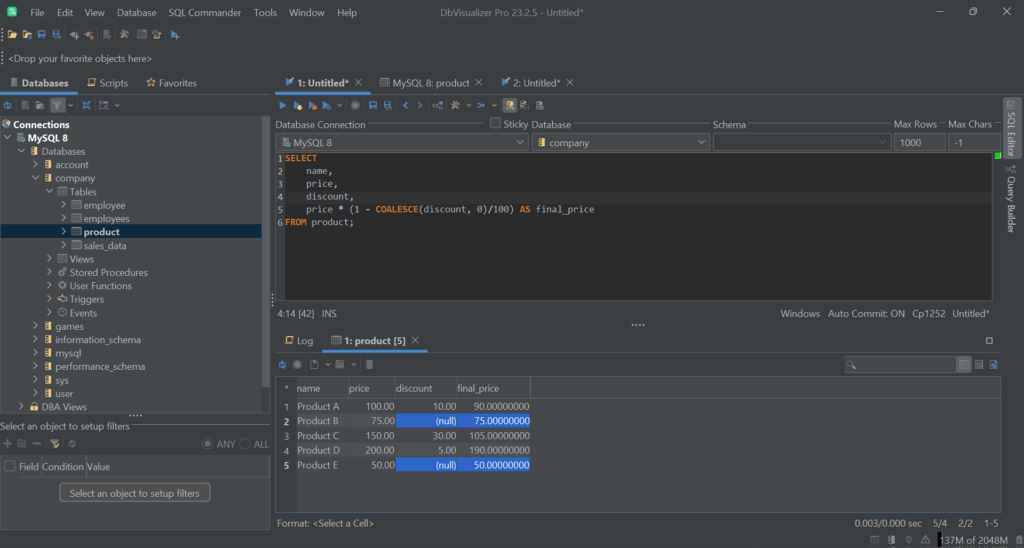
Task: Expand the Stored Procedures node
Action: click(50, 272)
